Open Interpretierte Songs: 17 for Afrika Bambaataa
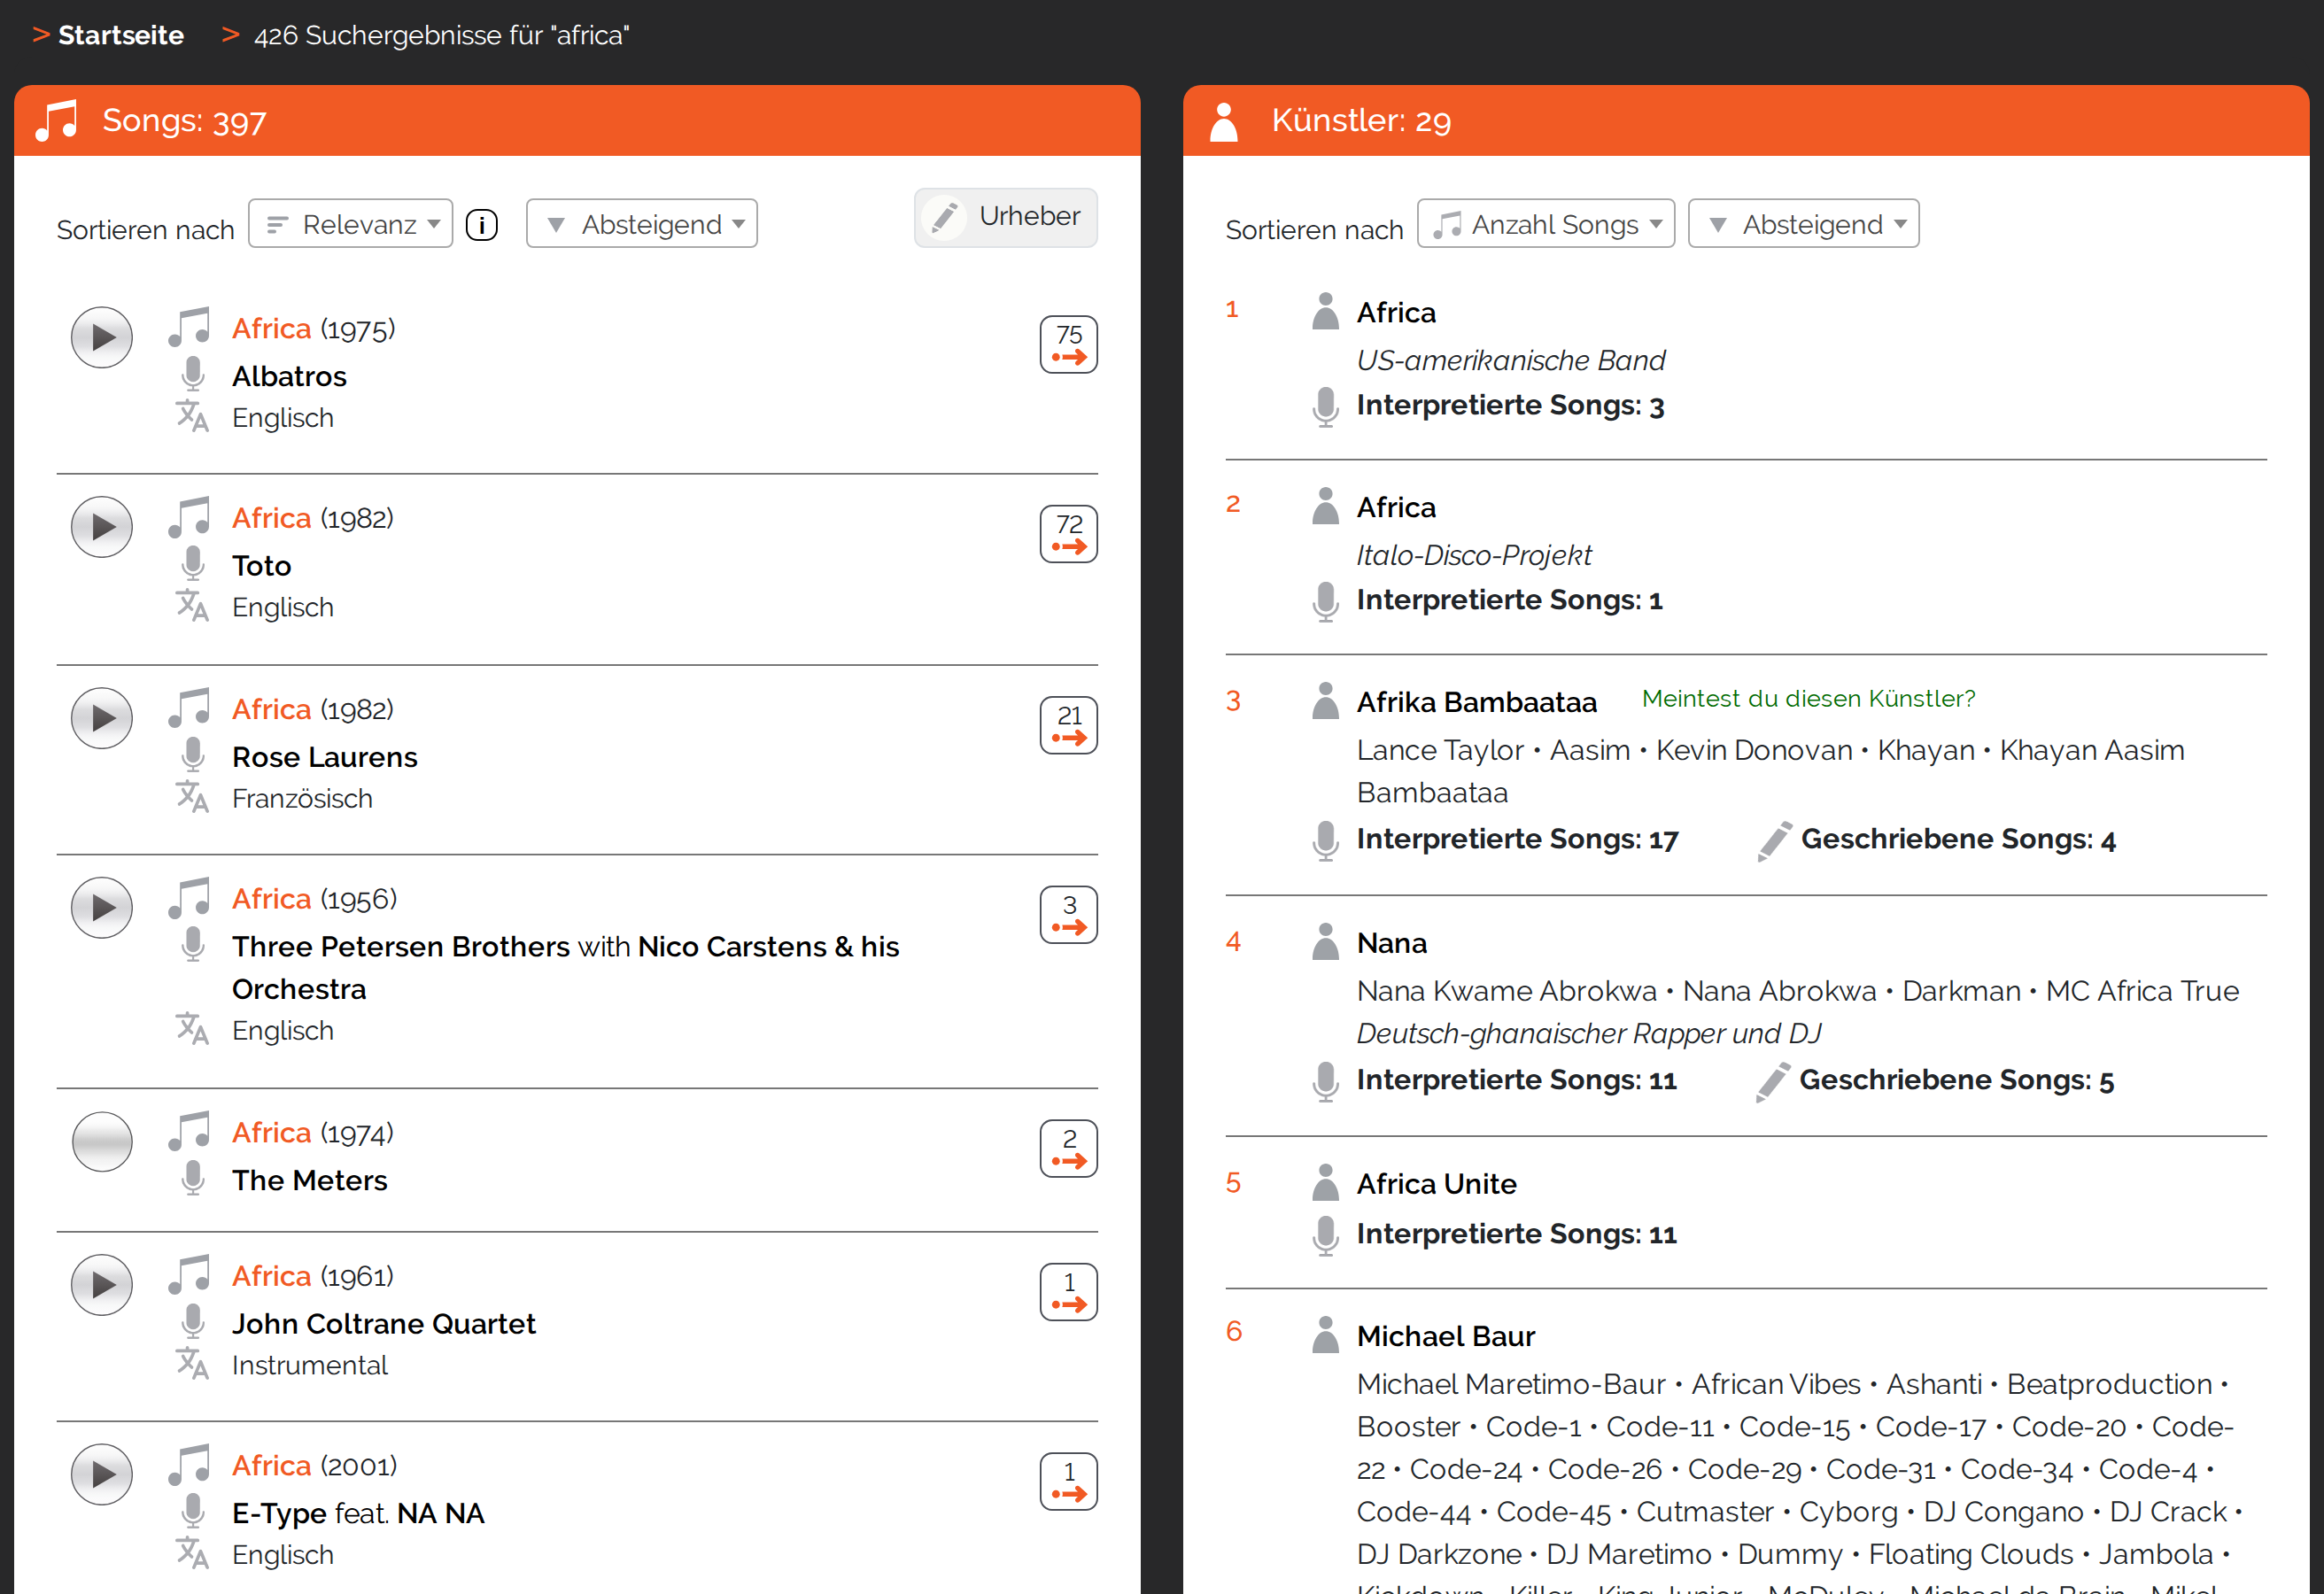Screen dimensions: 2324x1594 click(1517, 839)
